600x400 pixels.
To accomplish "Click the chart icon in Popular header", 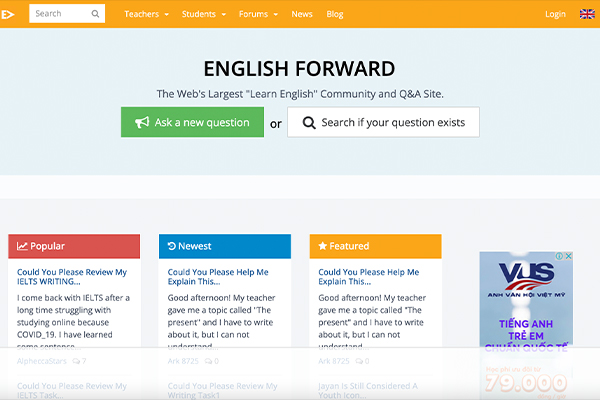I will [22, 246].
